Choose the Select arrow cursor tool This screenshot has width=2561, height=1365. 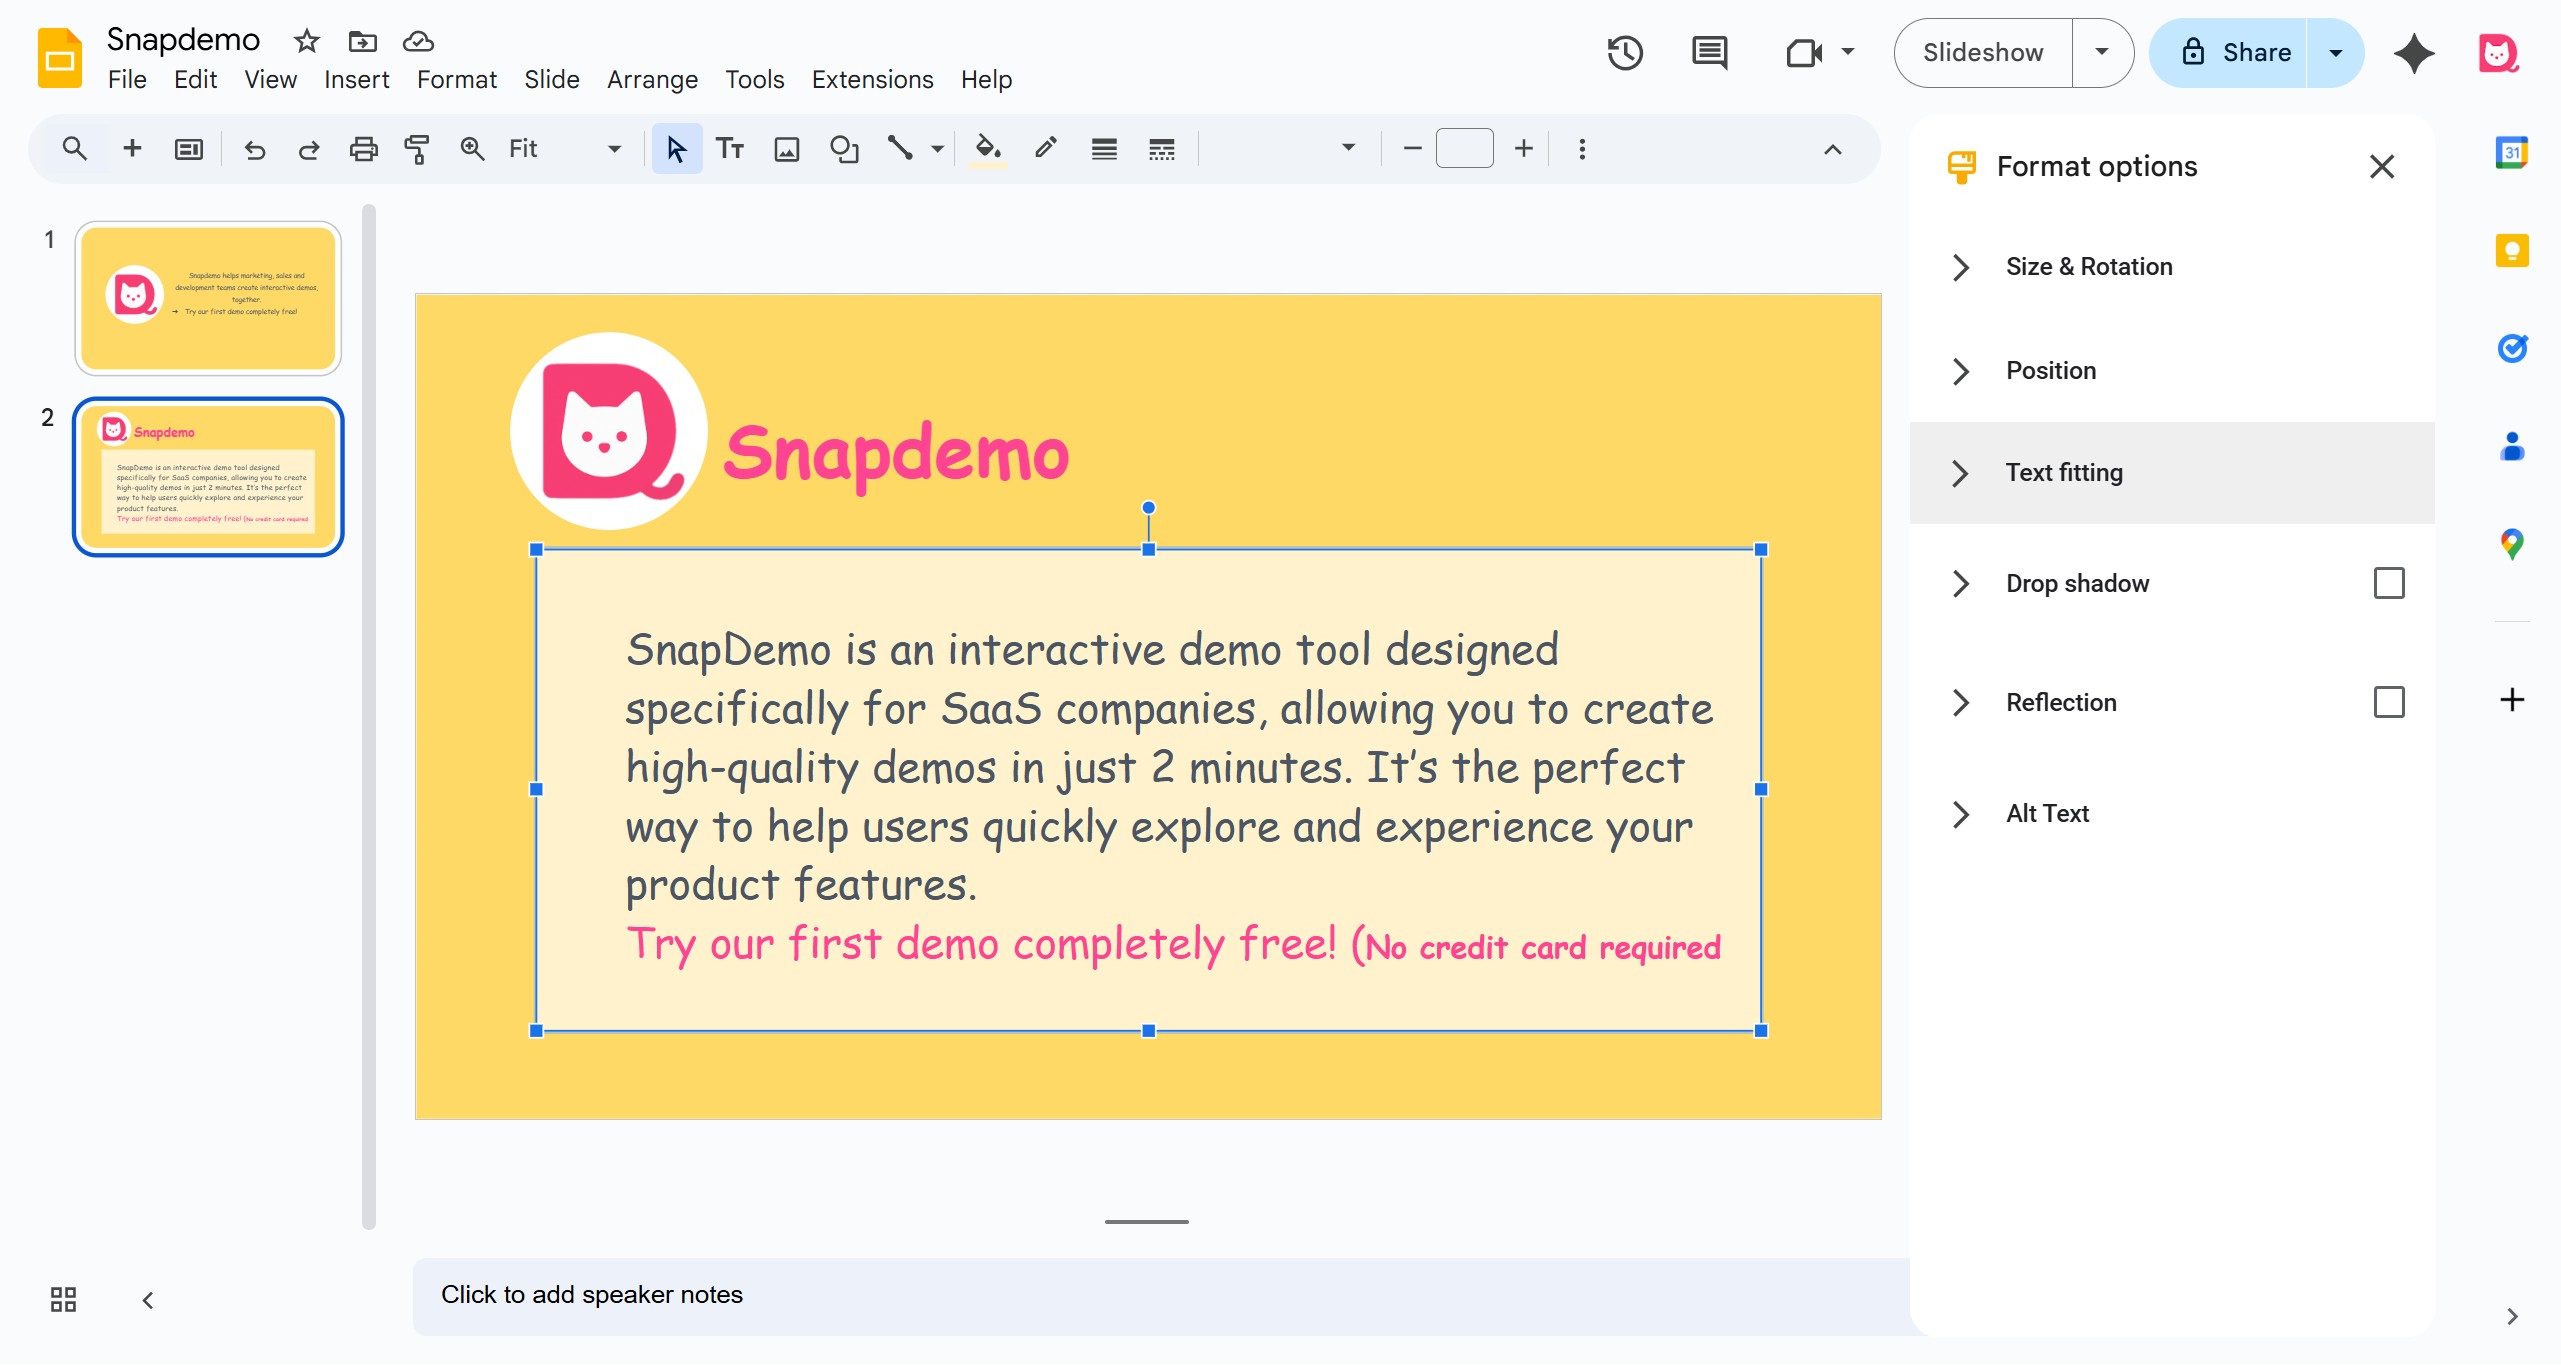(677, 149)
